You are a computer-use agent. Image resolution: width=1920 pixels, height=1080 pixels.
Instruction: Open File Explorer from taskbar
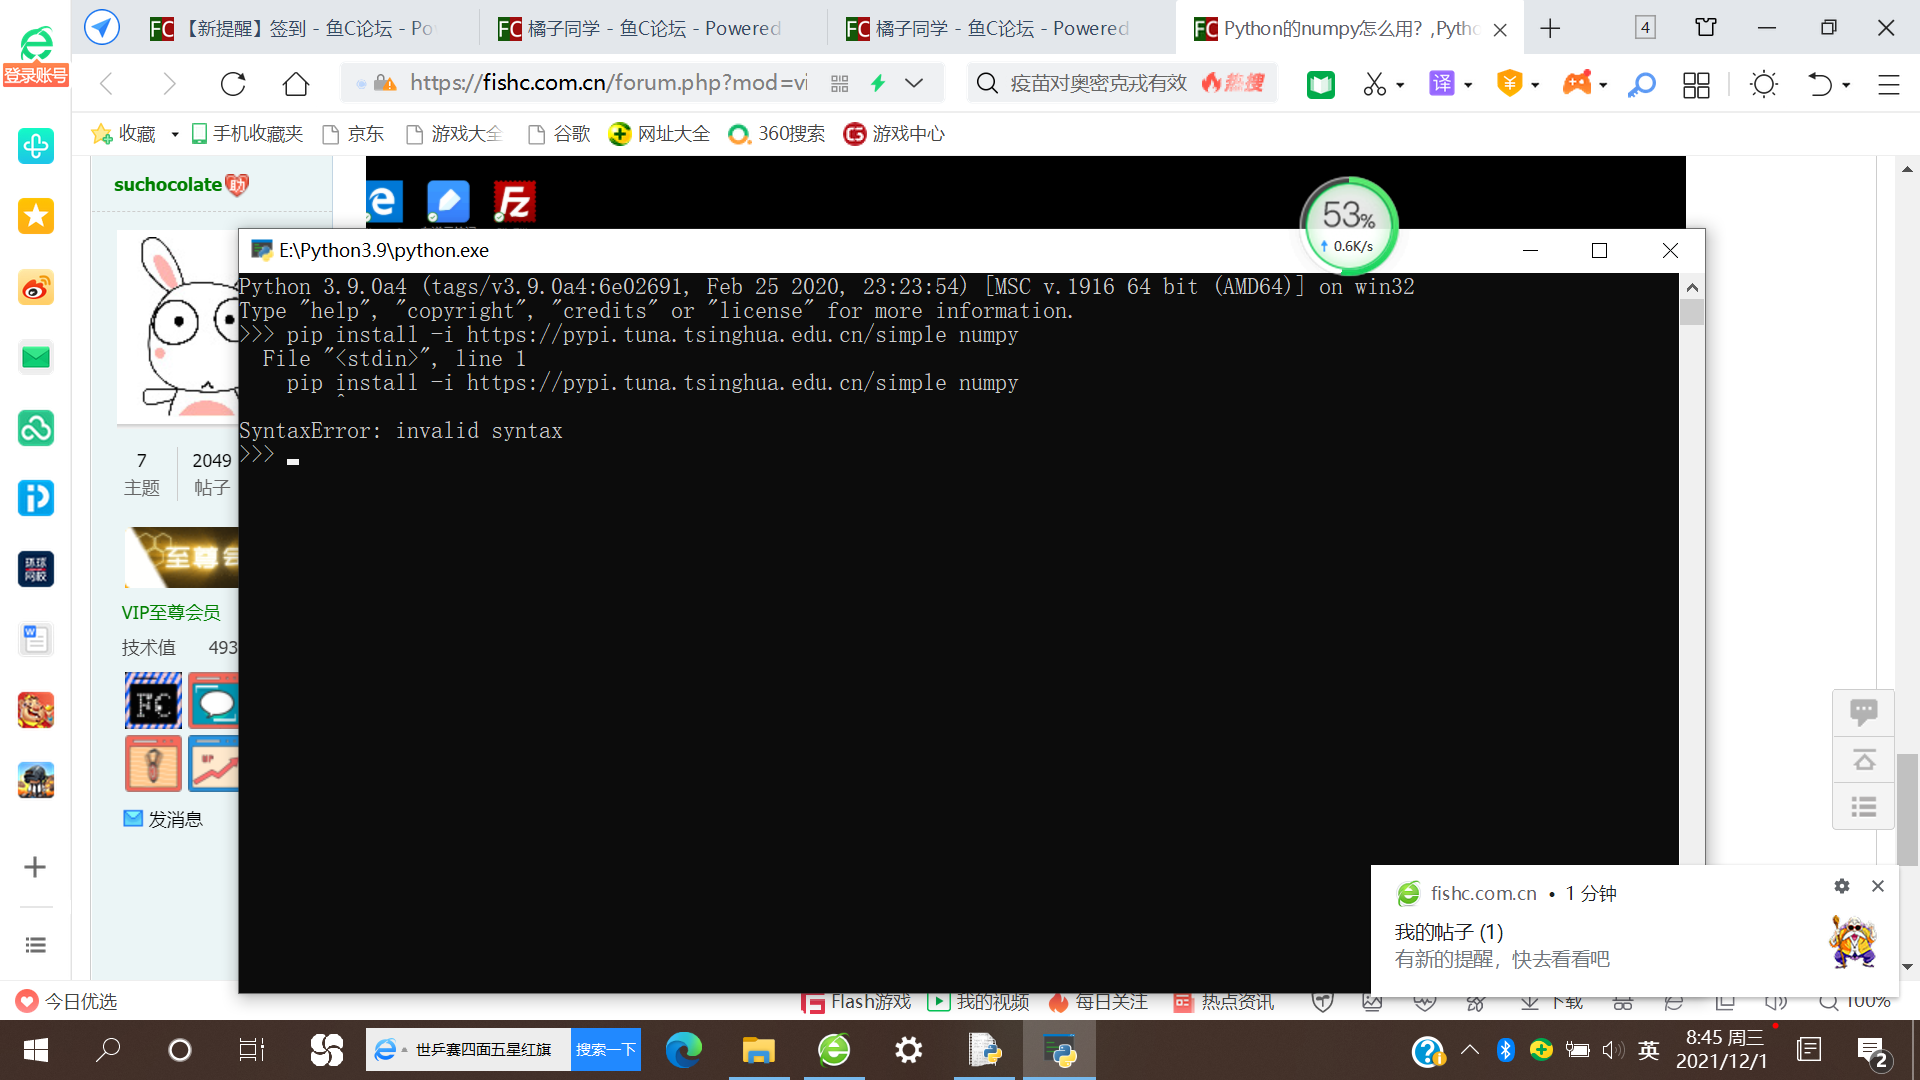(759, 1050)
